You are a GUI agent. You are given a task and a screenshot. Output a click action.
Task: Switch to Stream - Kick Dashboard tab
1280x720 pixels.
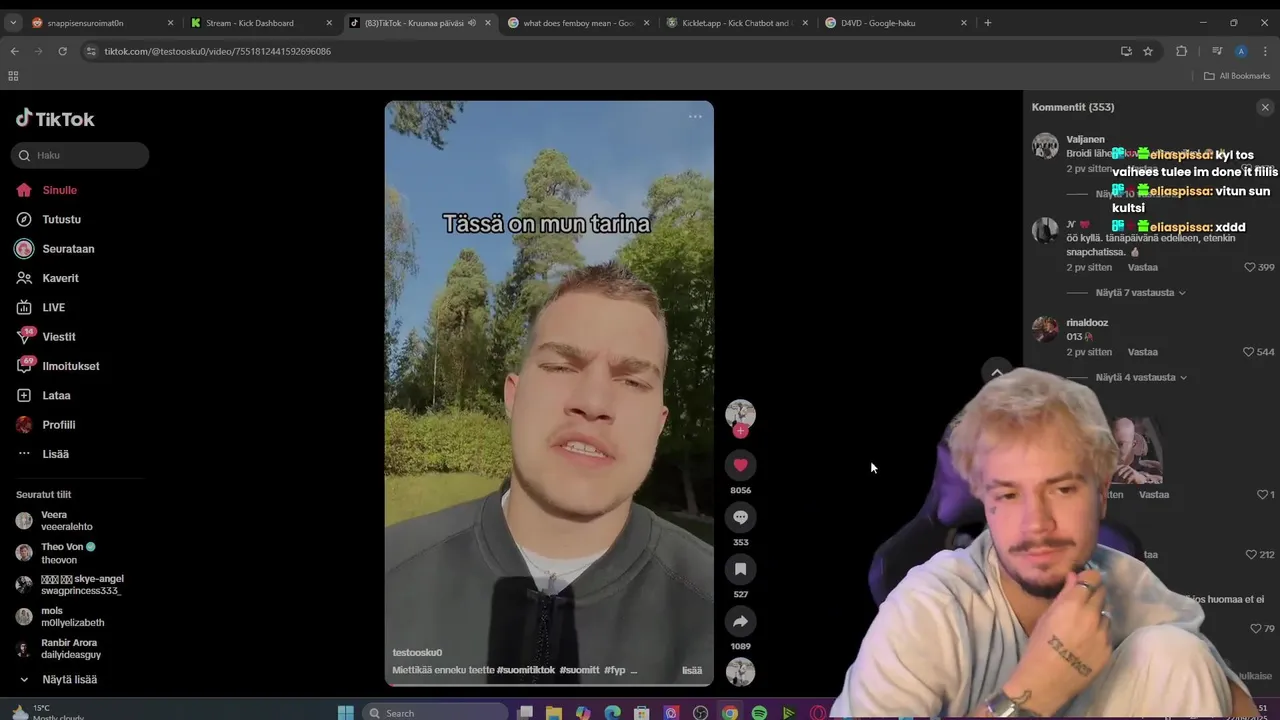[262, 23]
